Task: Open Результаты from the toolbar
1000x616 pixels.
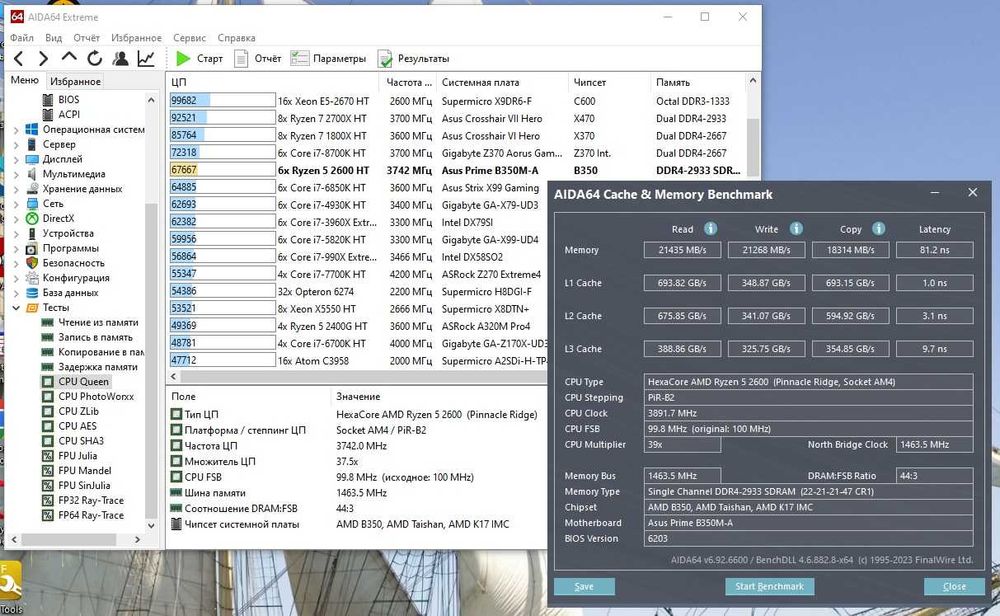Action: [413, 59]
